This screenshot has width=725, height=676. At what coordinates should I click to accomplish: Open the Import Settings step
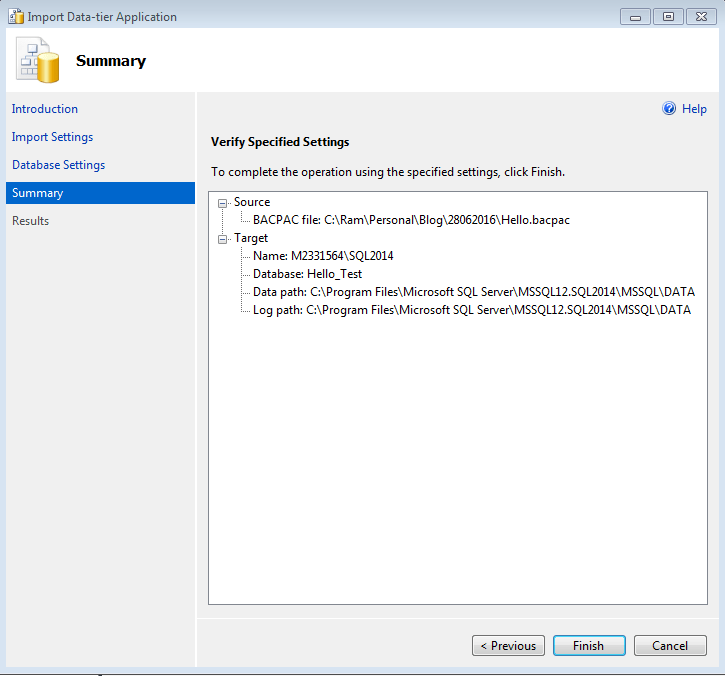pyautogui.click(x=52, y=137)
